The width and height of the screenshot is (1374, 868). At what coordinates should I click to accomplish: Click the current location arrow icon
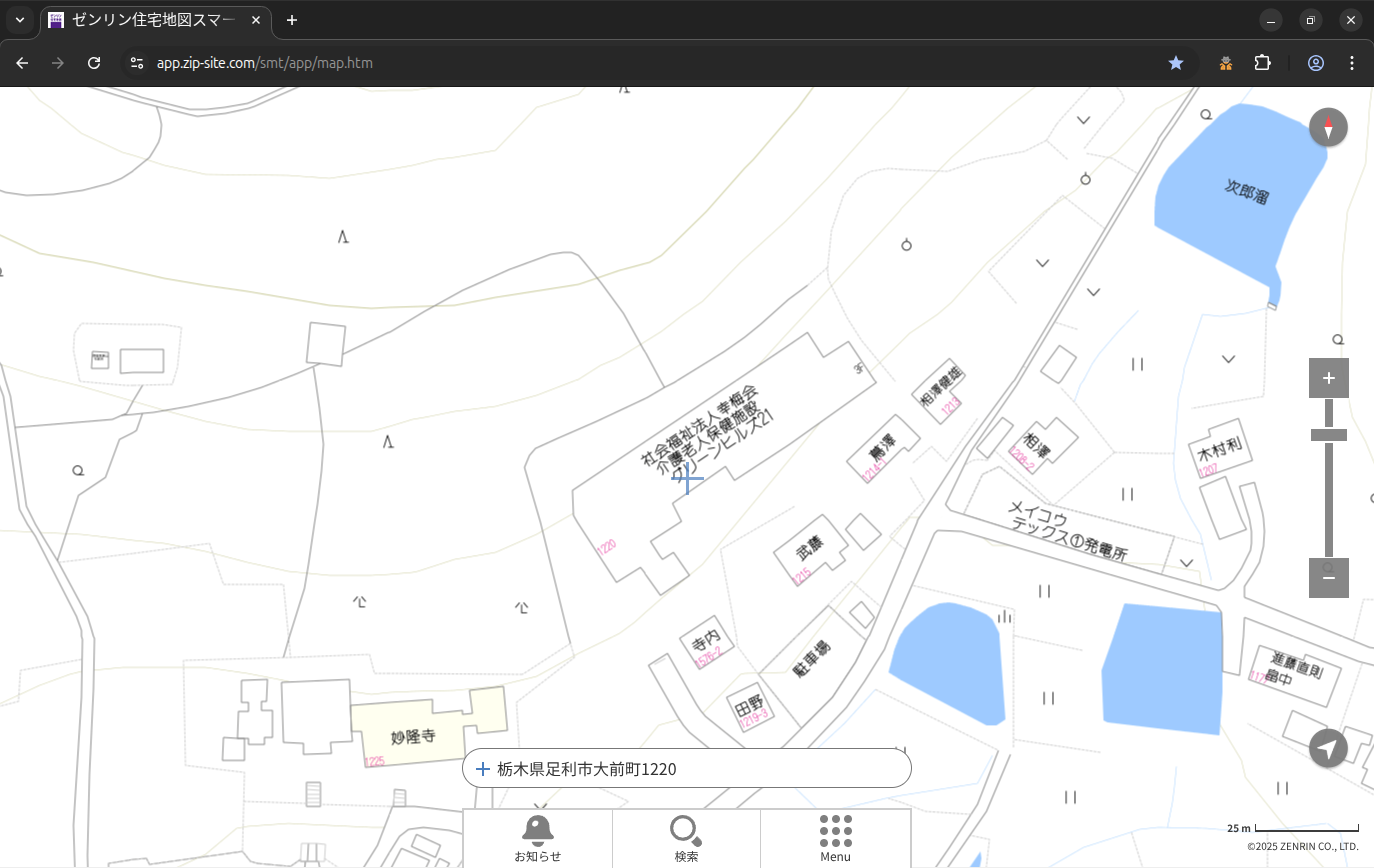1328,748
